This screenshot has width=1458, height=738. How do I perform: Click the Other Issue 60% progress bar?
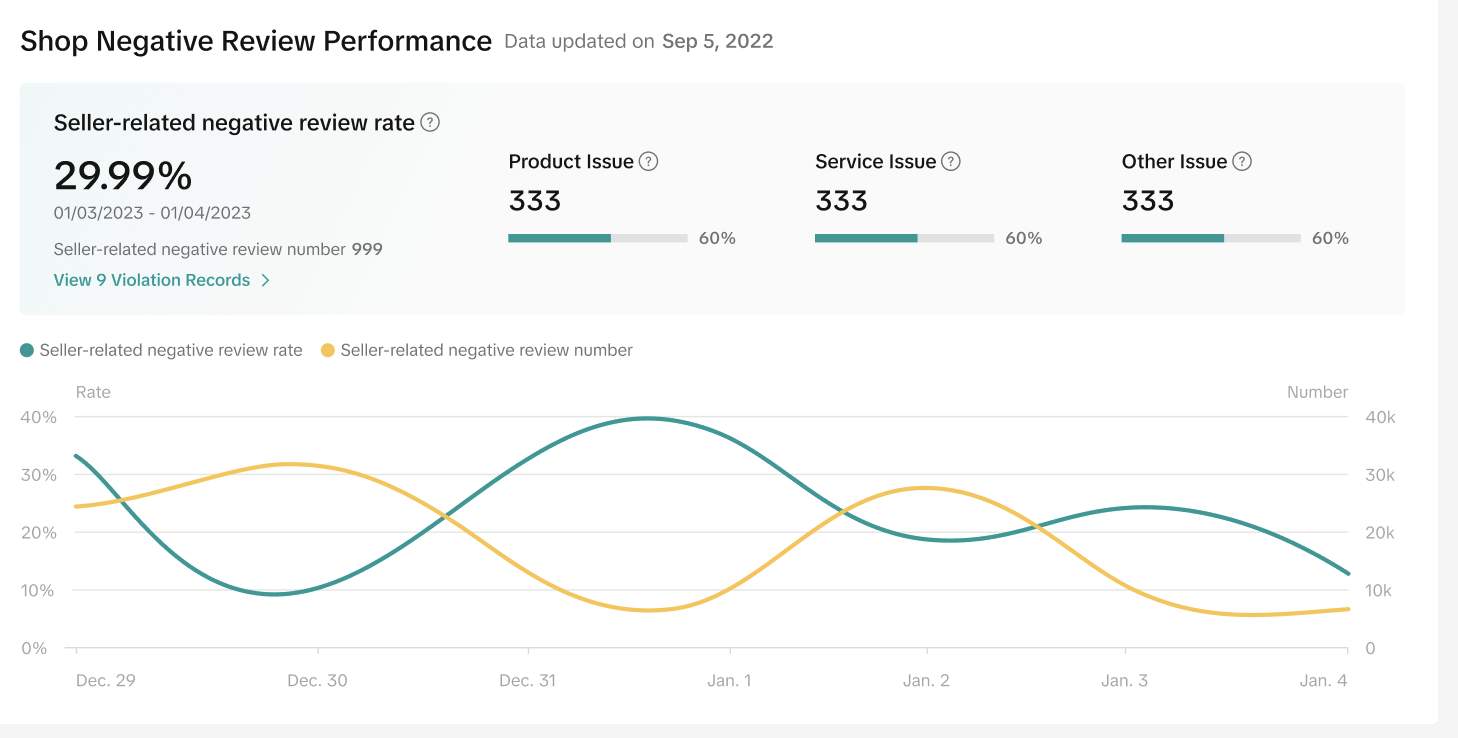click(1210, 239)
